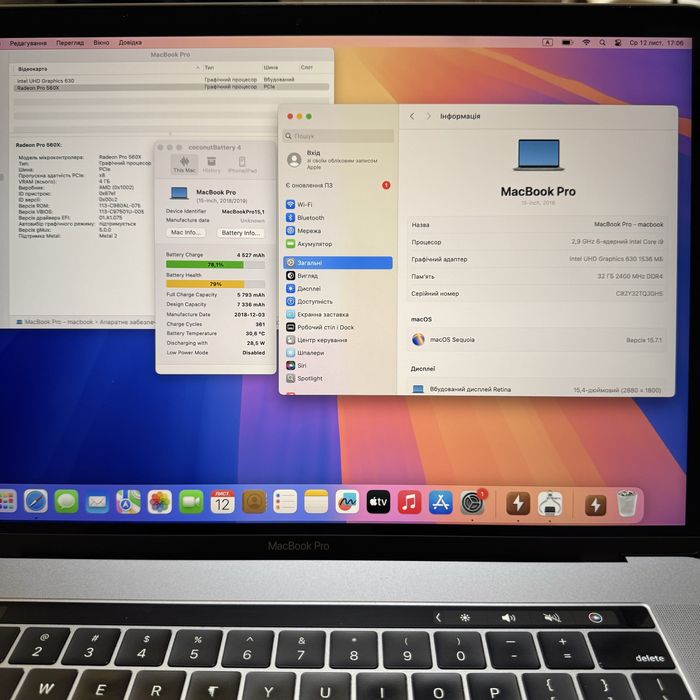This screenshot has height=700, width=700.
Task: Select Робочий стіл і Dock in sidebar
Action: pos(338,327)
